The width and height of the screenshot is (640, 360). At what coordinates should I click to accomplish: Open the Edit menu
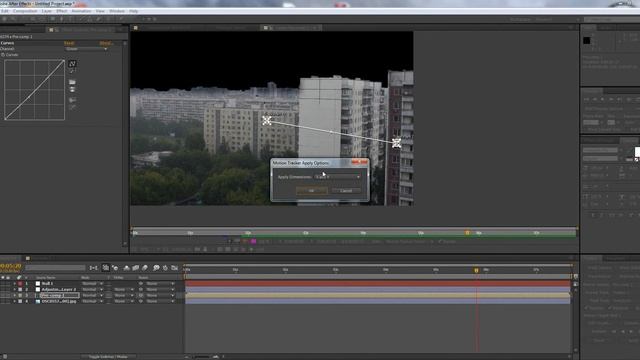tap(5, 11)
